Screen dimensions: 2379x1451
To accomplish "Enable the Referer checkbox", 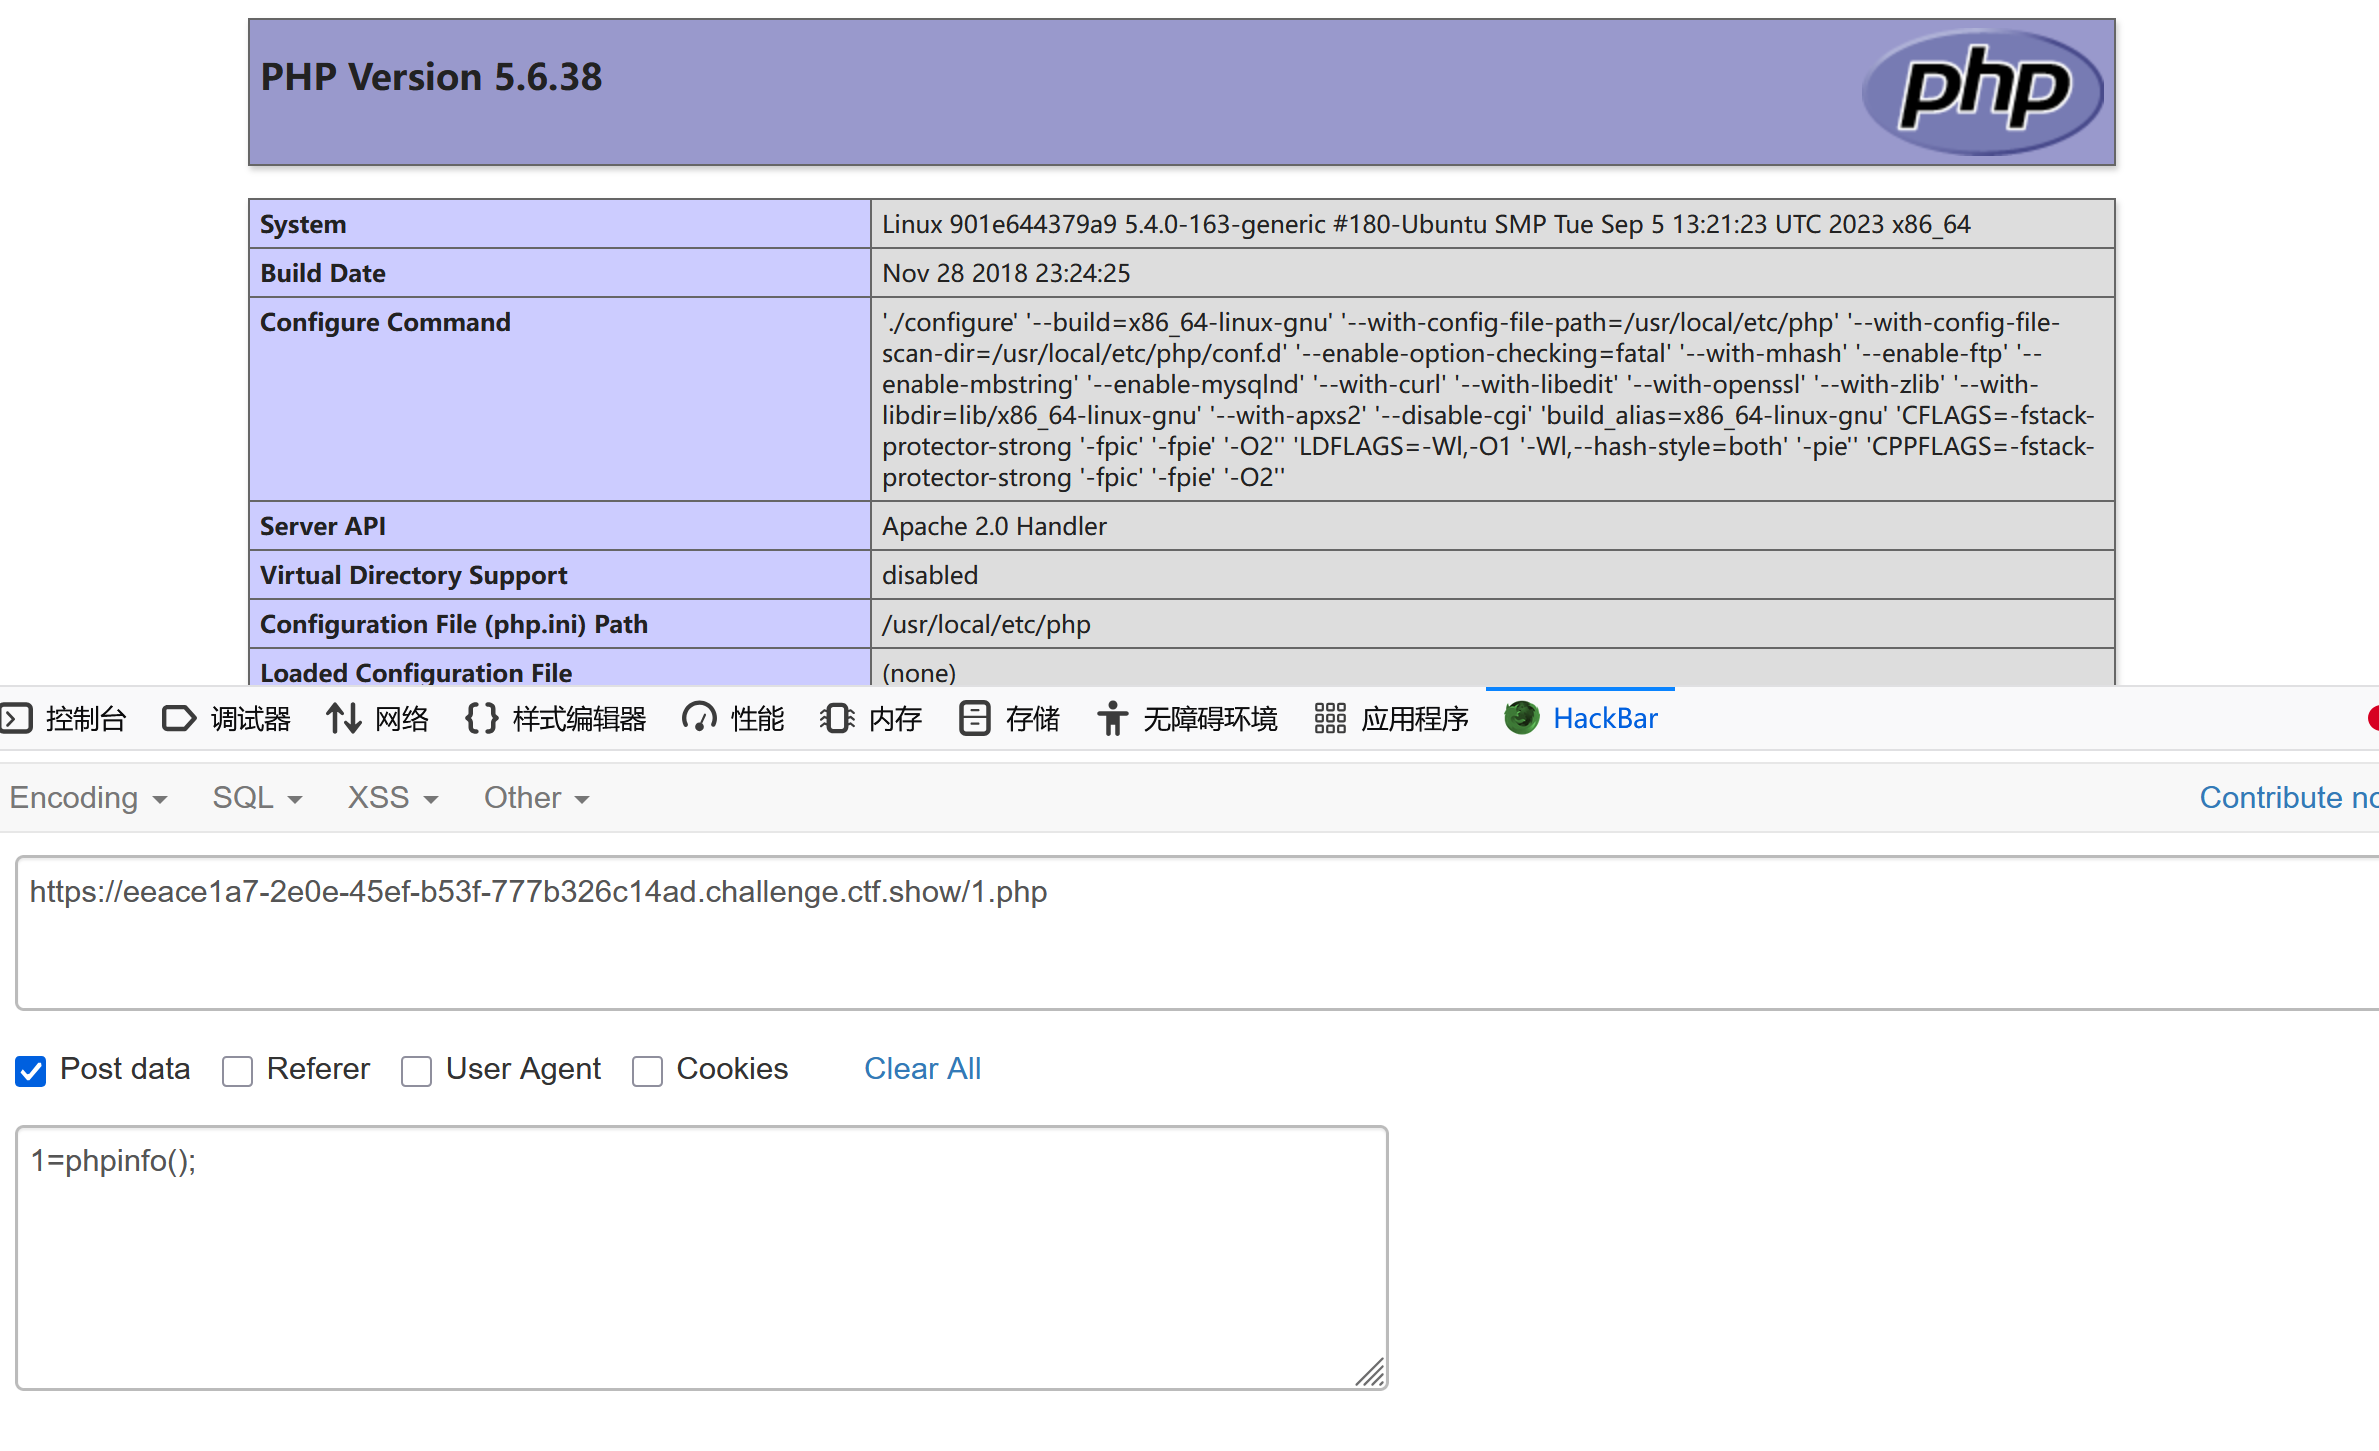I will tap(237, 1071).
